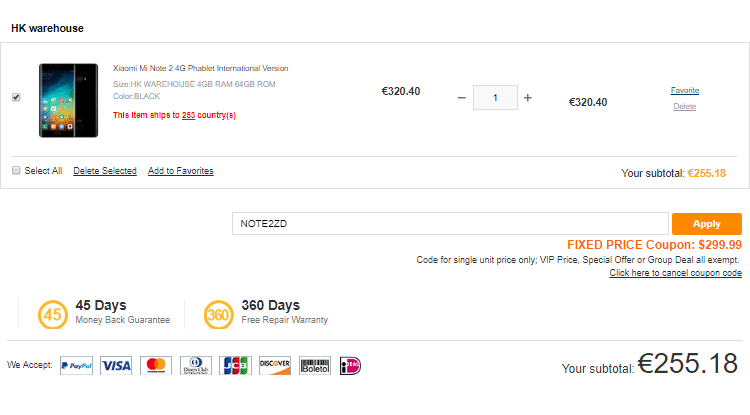Click the PayPal payment icon

click(x=76, y=366)
